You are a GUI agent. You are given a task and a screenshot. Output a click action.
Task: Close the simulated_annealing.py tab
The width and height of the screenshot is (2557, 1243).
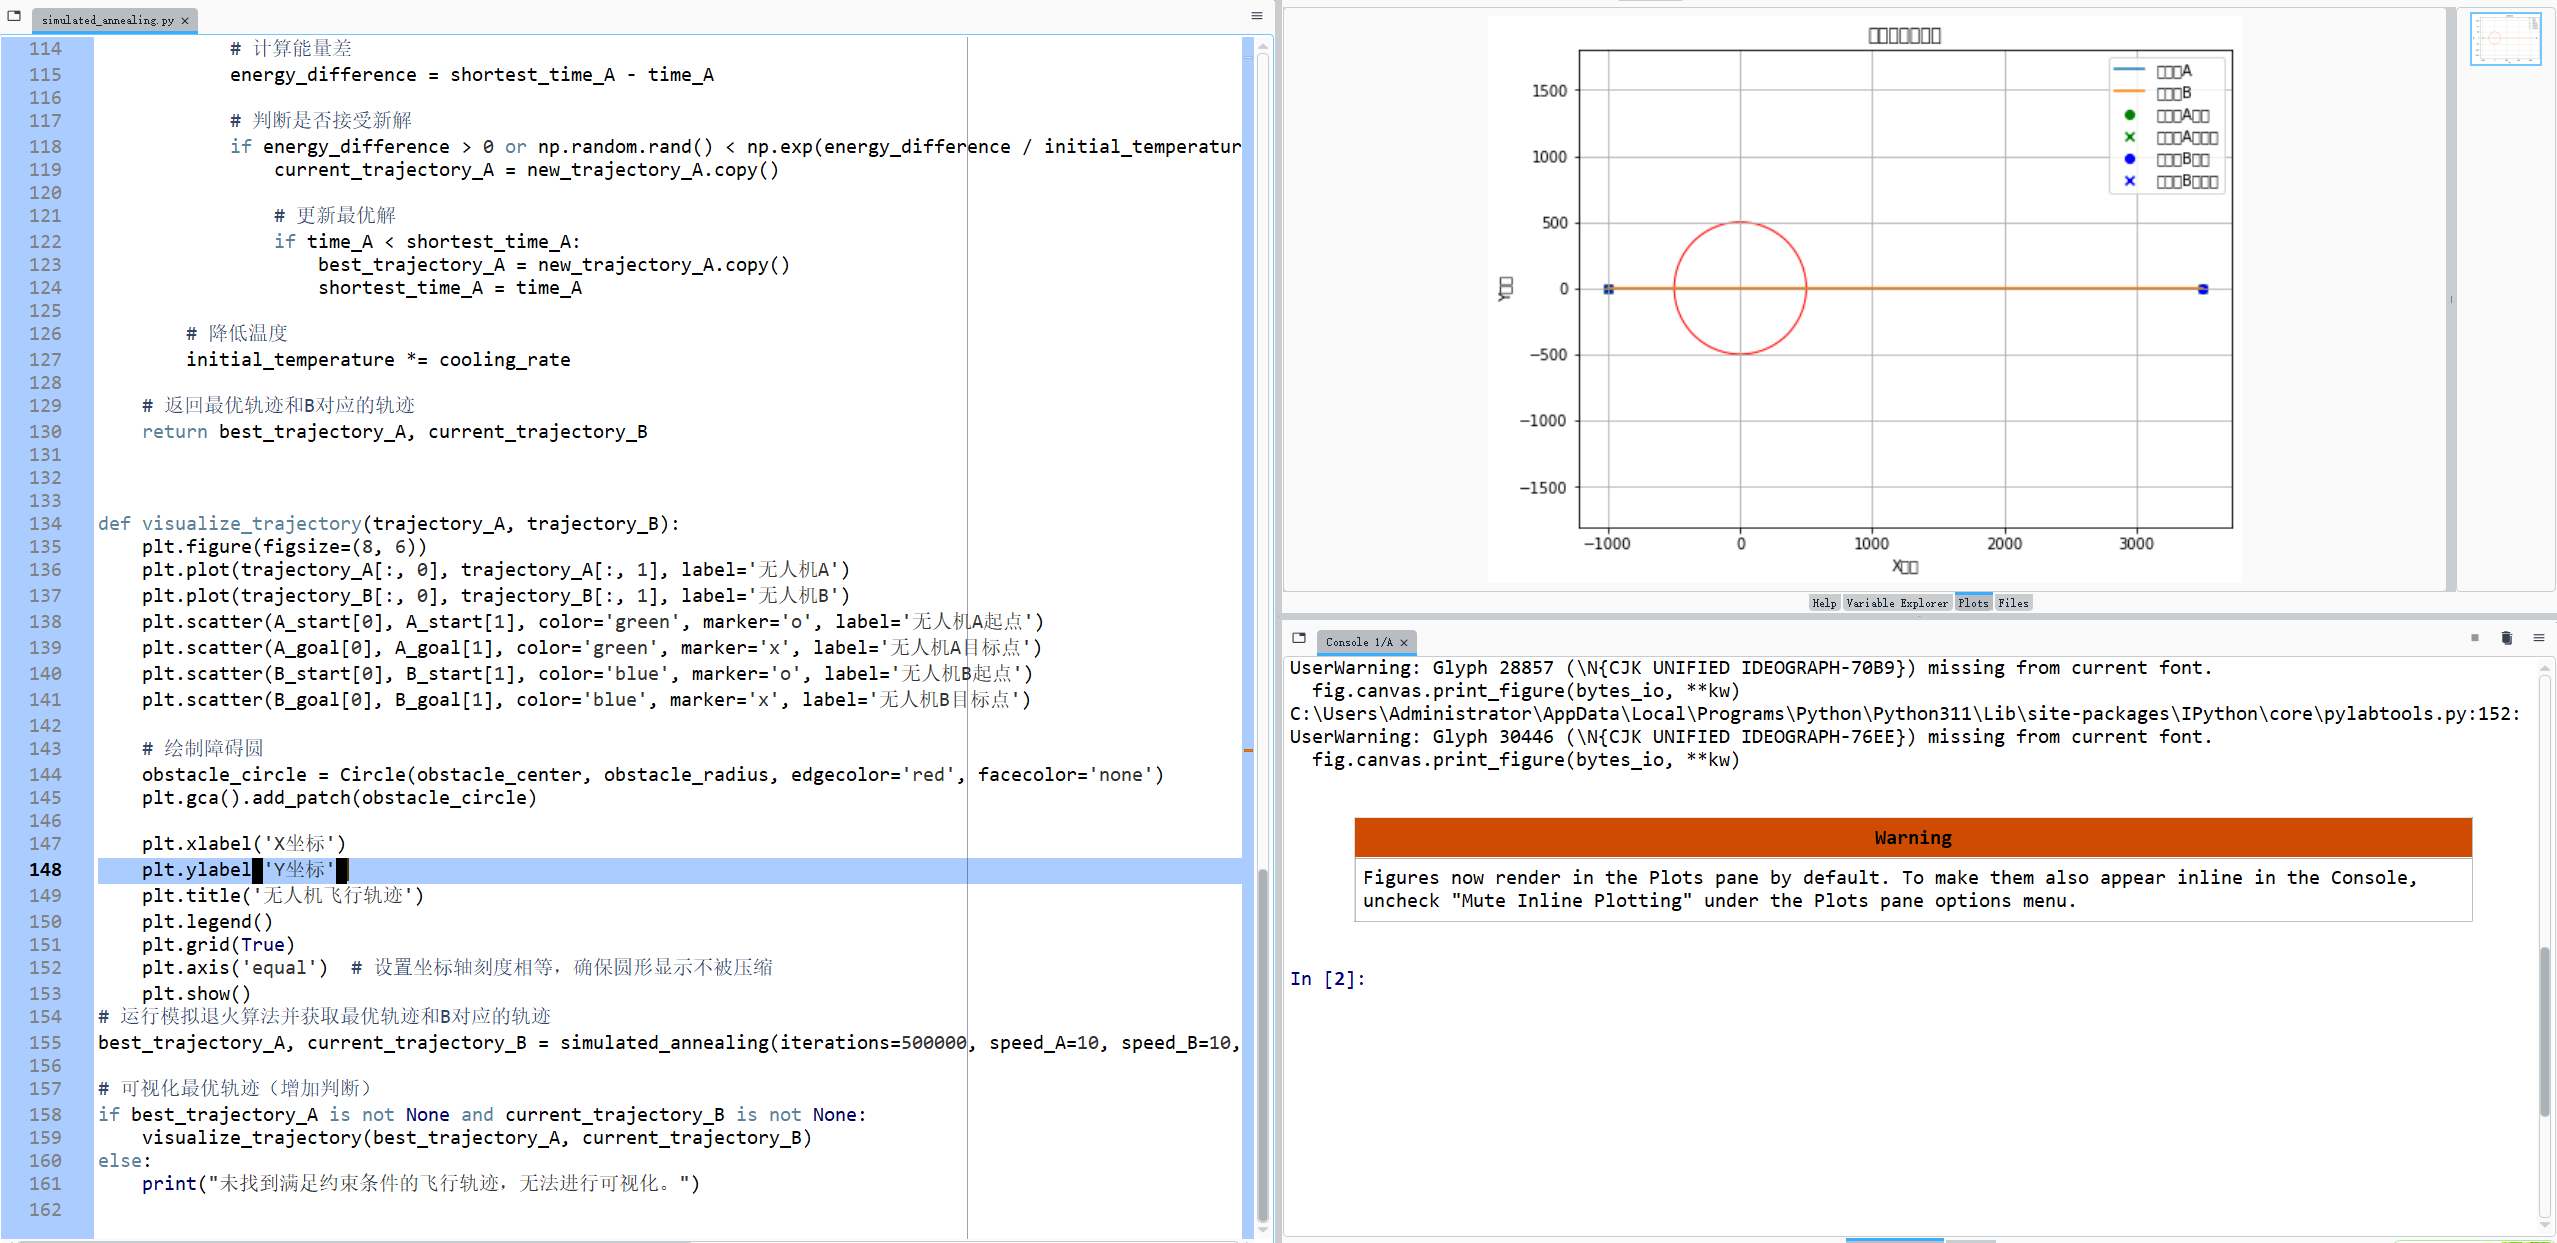pos(185,21)
